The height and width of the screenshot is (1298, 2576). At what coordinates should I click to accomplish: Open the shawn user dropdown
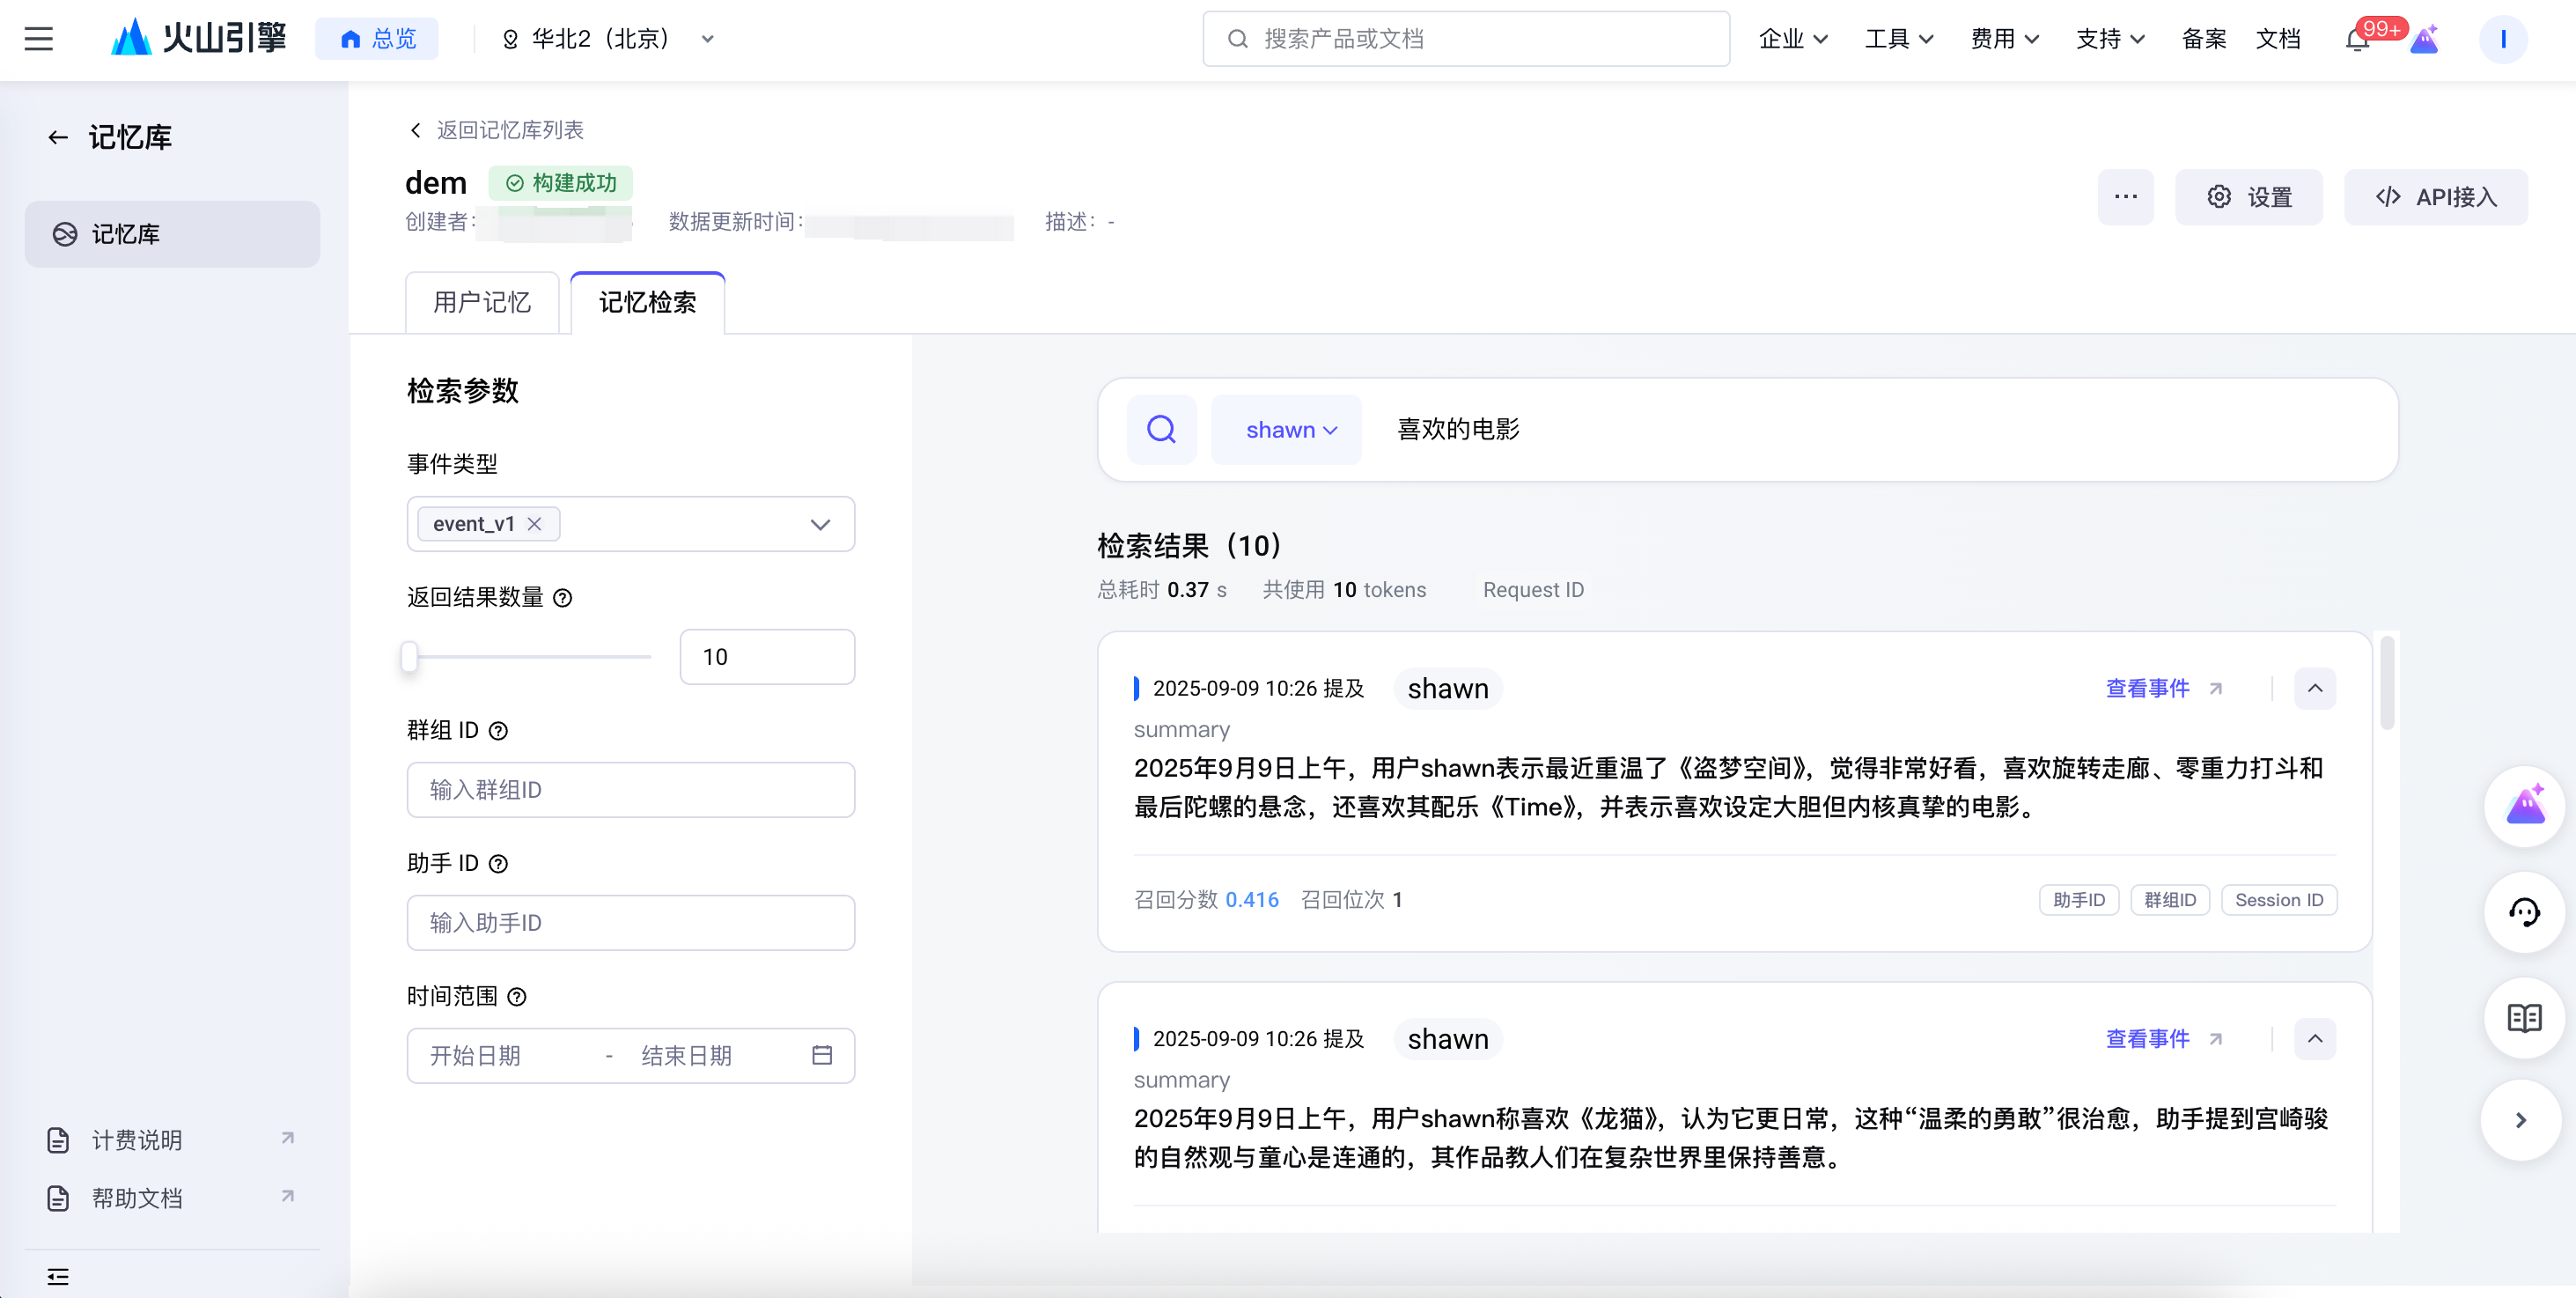[1288, 430]
